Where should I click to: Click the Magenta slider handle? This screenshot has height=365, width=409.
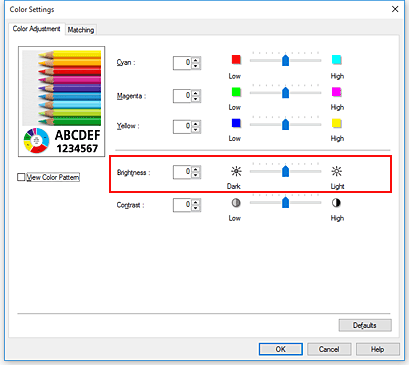tap(285, 92)
